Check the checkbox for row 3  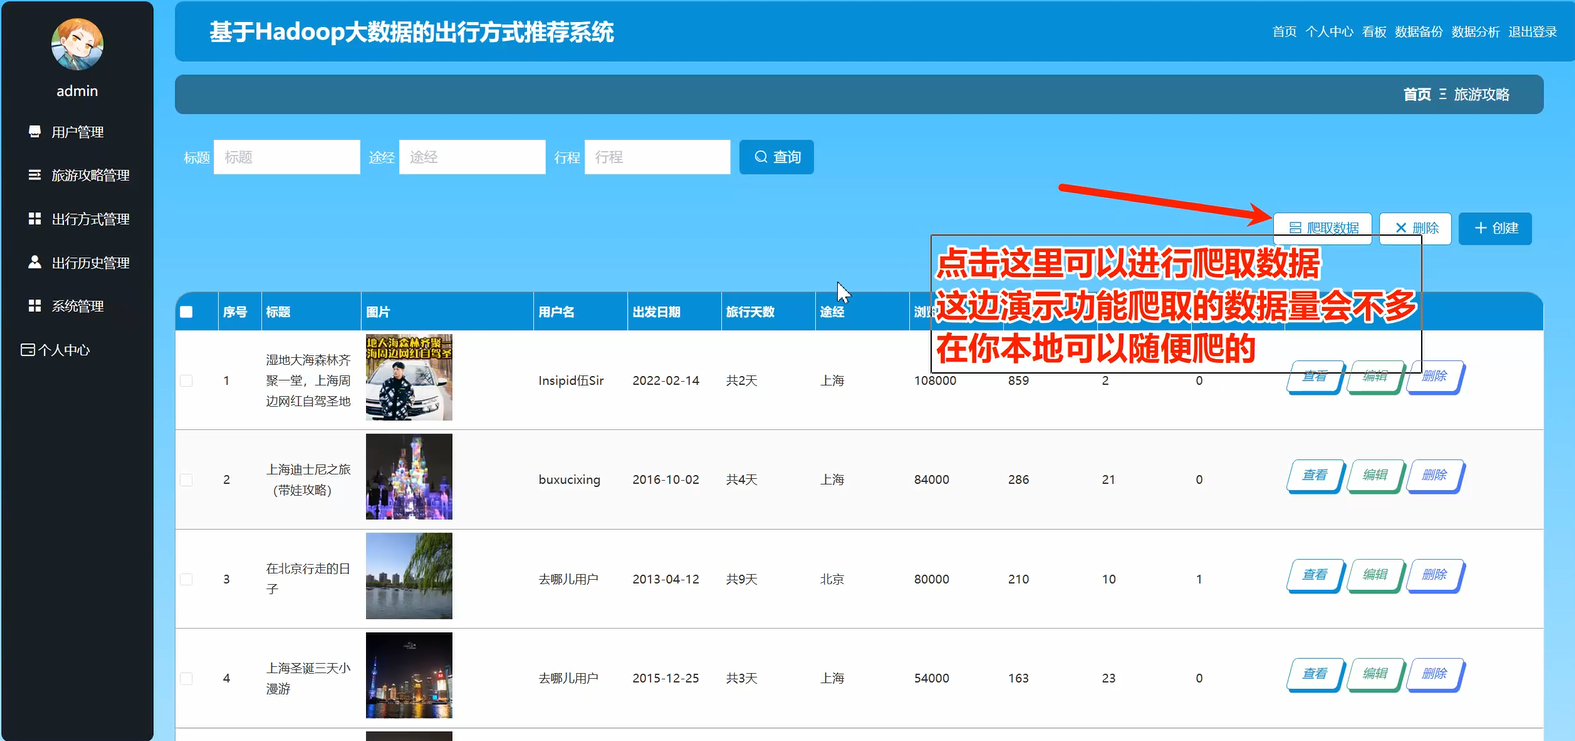point(186,579)
